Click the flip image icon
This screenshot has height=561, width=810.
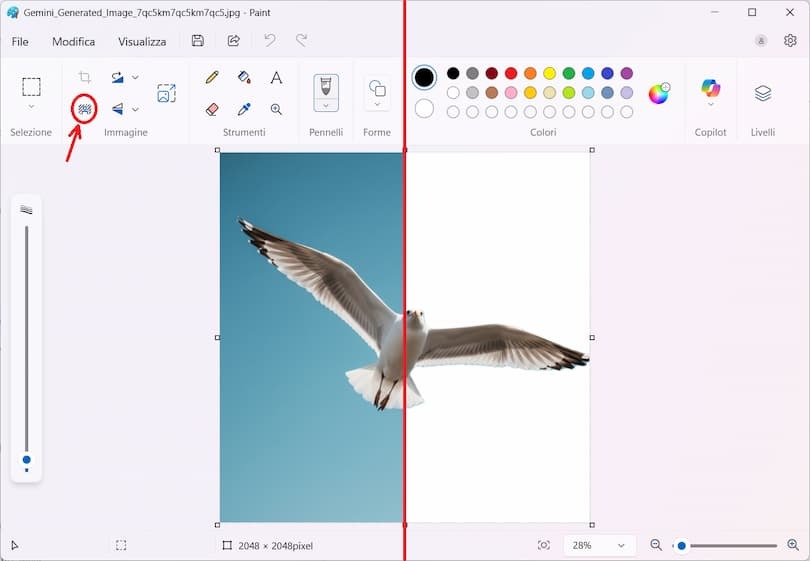[118, 109]
